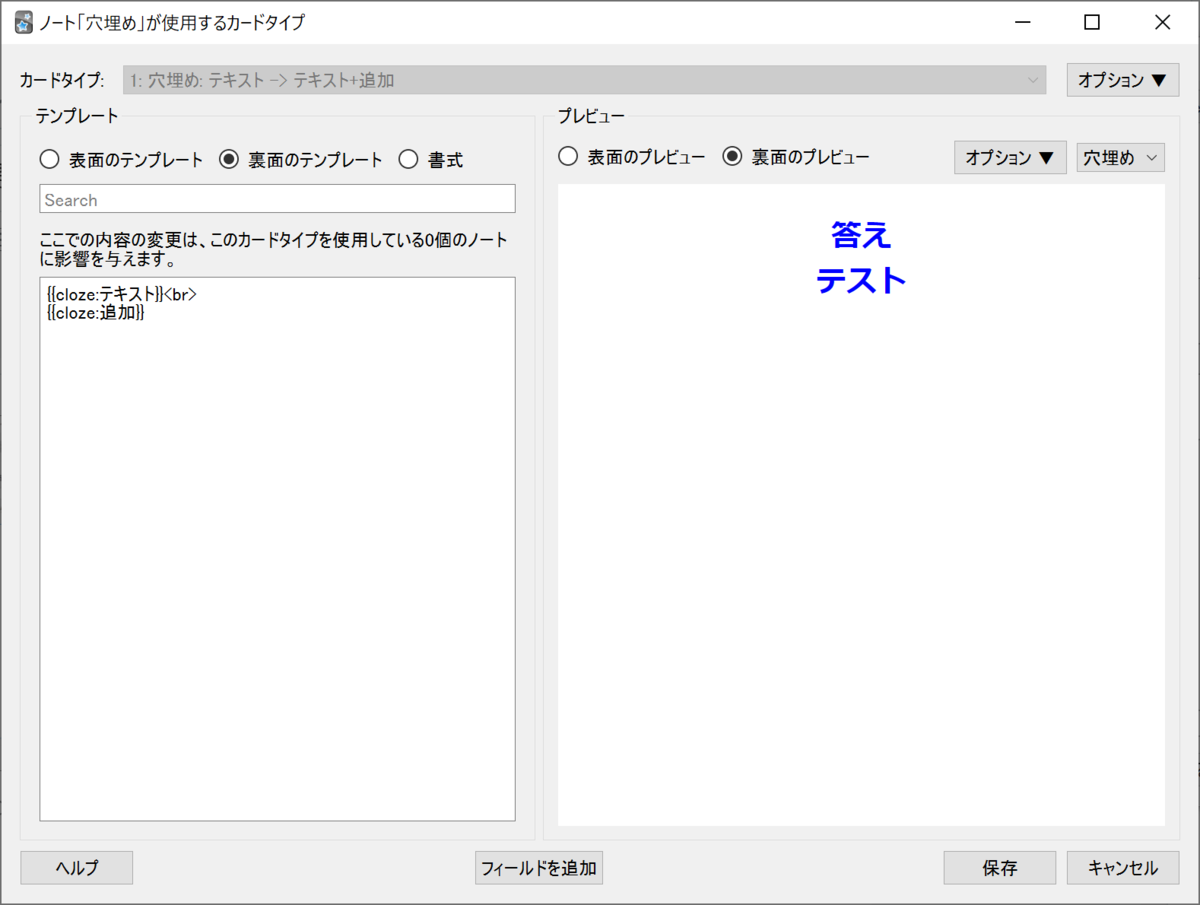Click the キャンセル button
Image resolution: width=1200 pixels, height=905 pixels.
coord(1123,868)
